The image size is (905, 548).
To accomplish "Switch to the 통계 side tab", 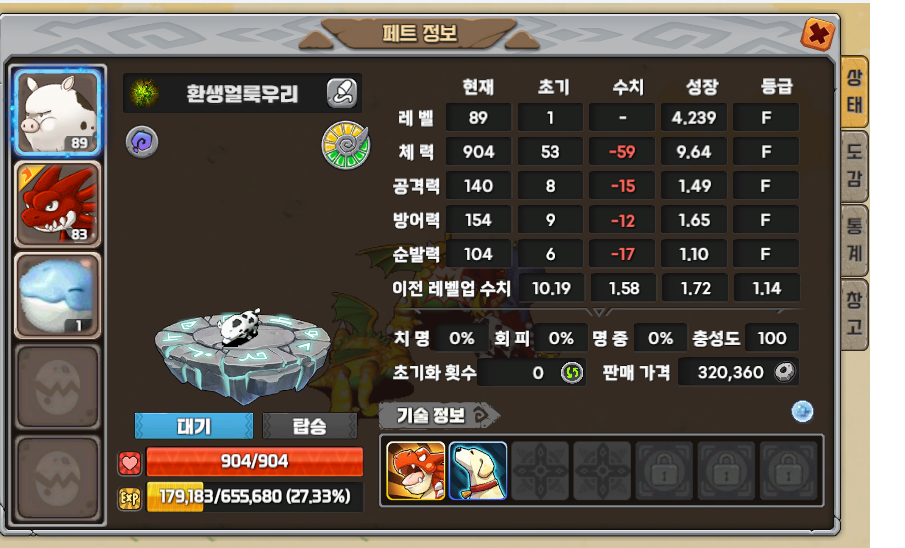I will (854, 240).
